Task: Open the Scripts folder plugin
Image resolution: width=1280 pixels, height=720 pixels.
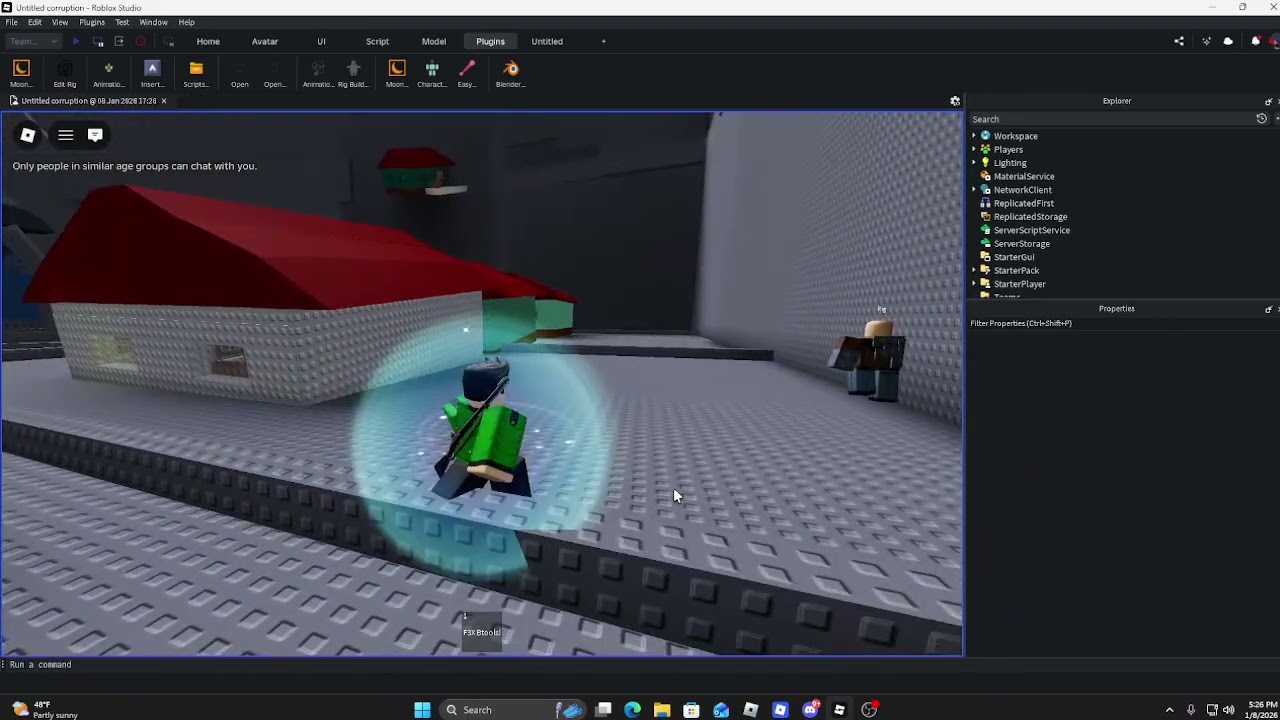Action: click(x=196, y=73)
